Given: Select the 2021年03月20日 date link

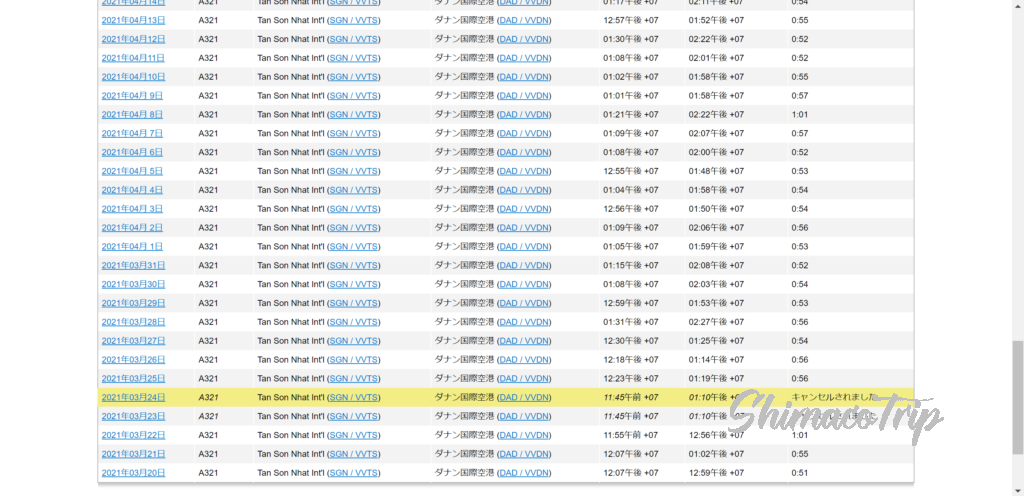Looking at the screenshot, I should coord(133,473).
